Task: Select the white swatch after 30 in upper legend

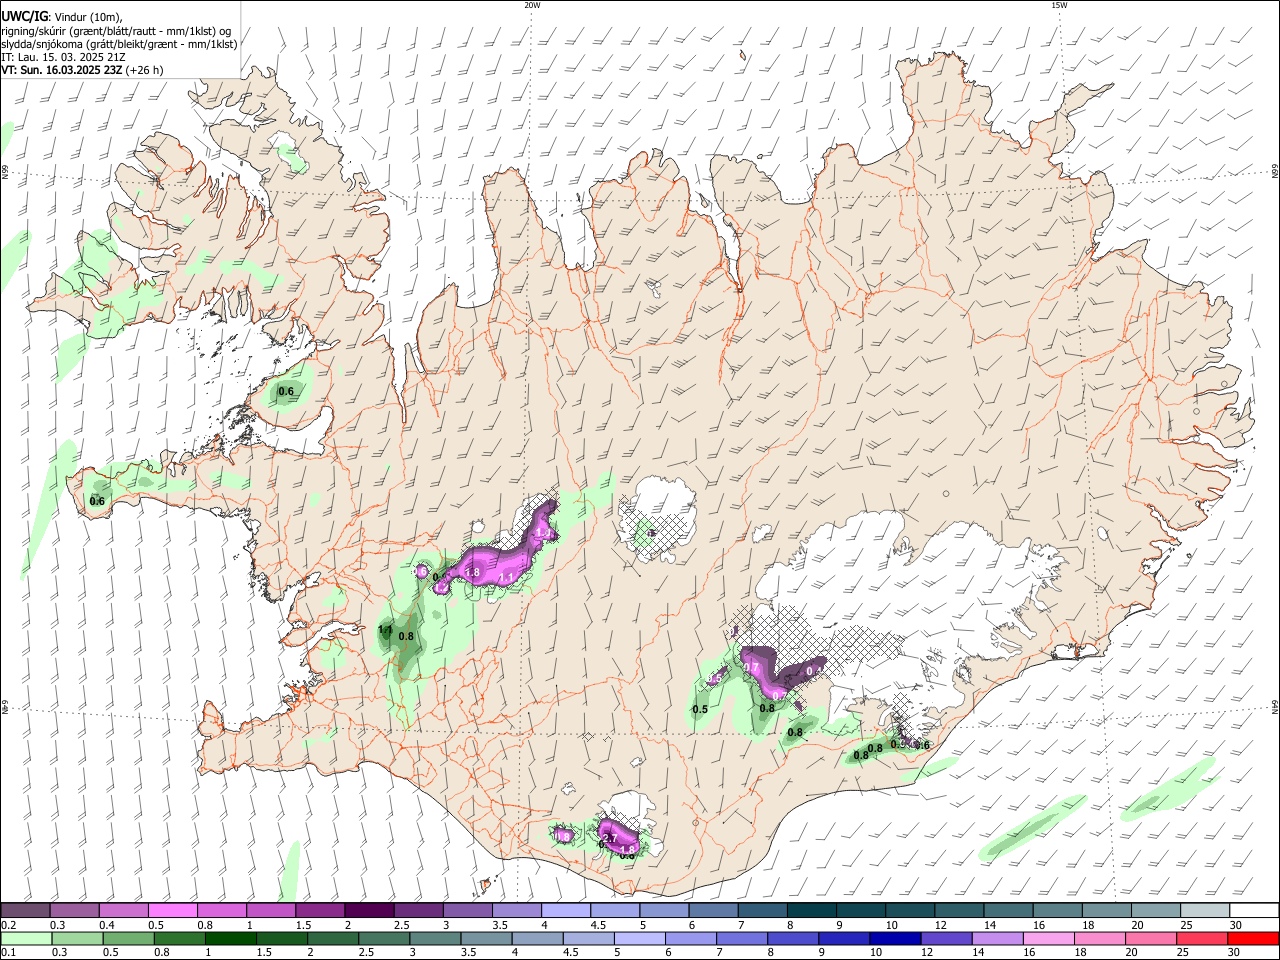Action: click(x=1253, y=911)
